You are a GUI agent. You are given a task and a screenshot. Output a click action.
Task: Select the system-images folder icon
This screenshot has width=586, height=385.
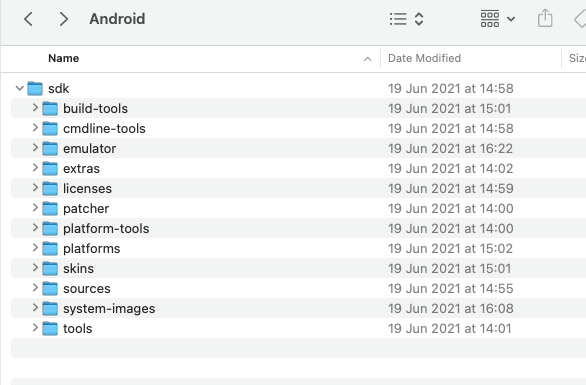[50, 308]
